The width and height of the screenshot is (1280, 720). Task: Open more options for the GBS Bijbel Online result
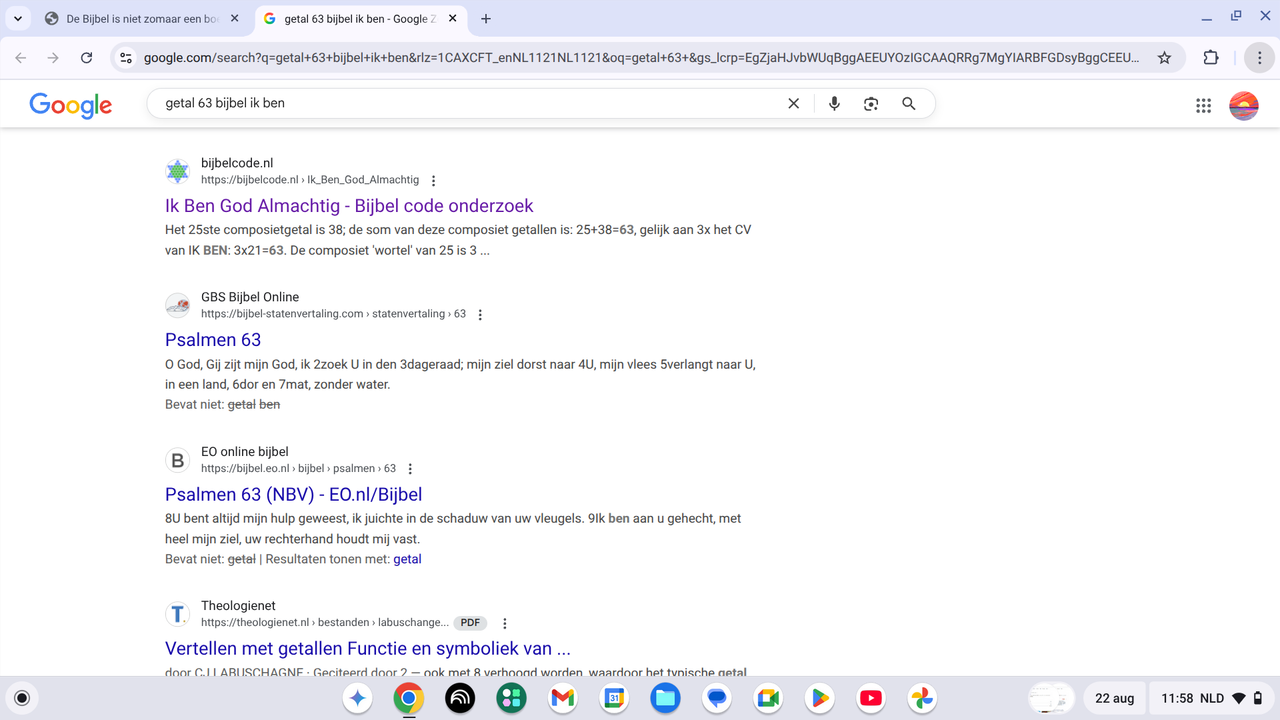(x=480, y=315)
